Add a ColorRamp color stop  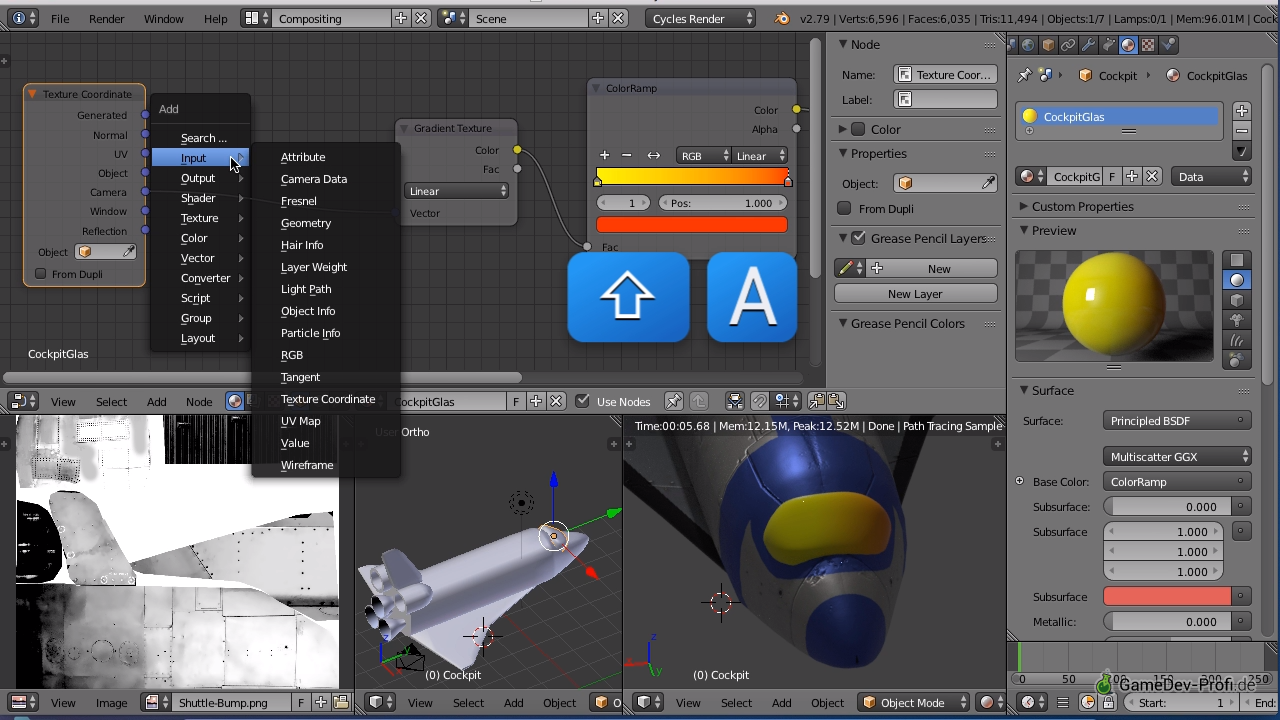coord(604,156)
